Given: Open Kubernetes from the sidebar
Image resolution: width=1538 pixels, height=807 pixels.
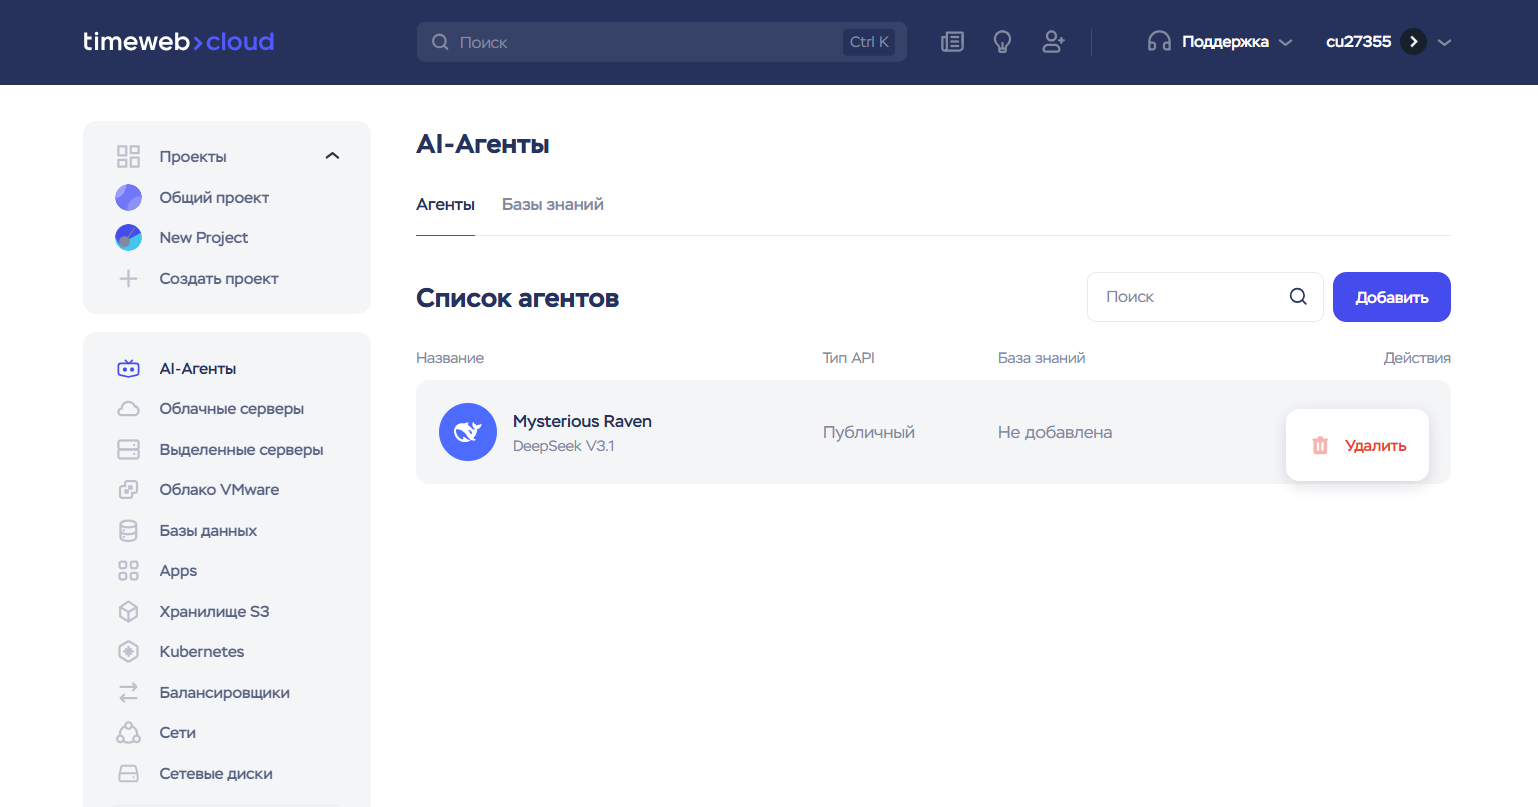Looking at the screenshot, I should point(201,652).
